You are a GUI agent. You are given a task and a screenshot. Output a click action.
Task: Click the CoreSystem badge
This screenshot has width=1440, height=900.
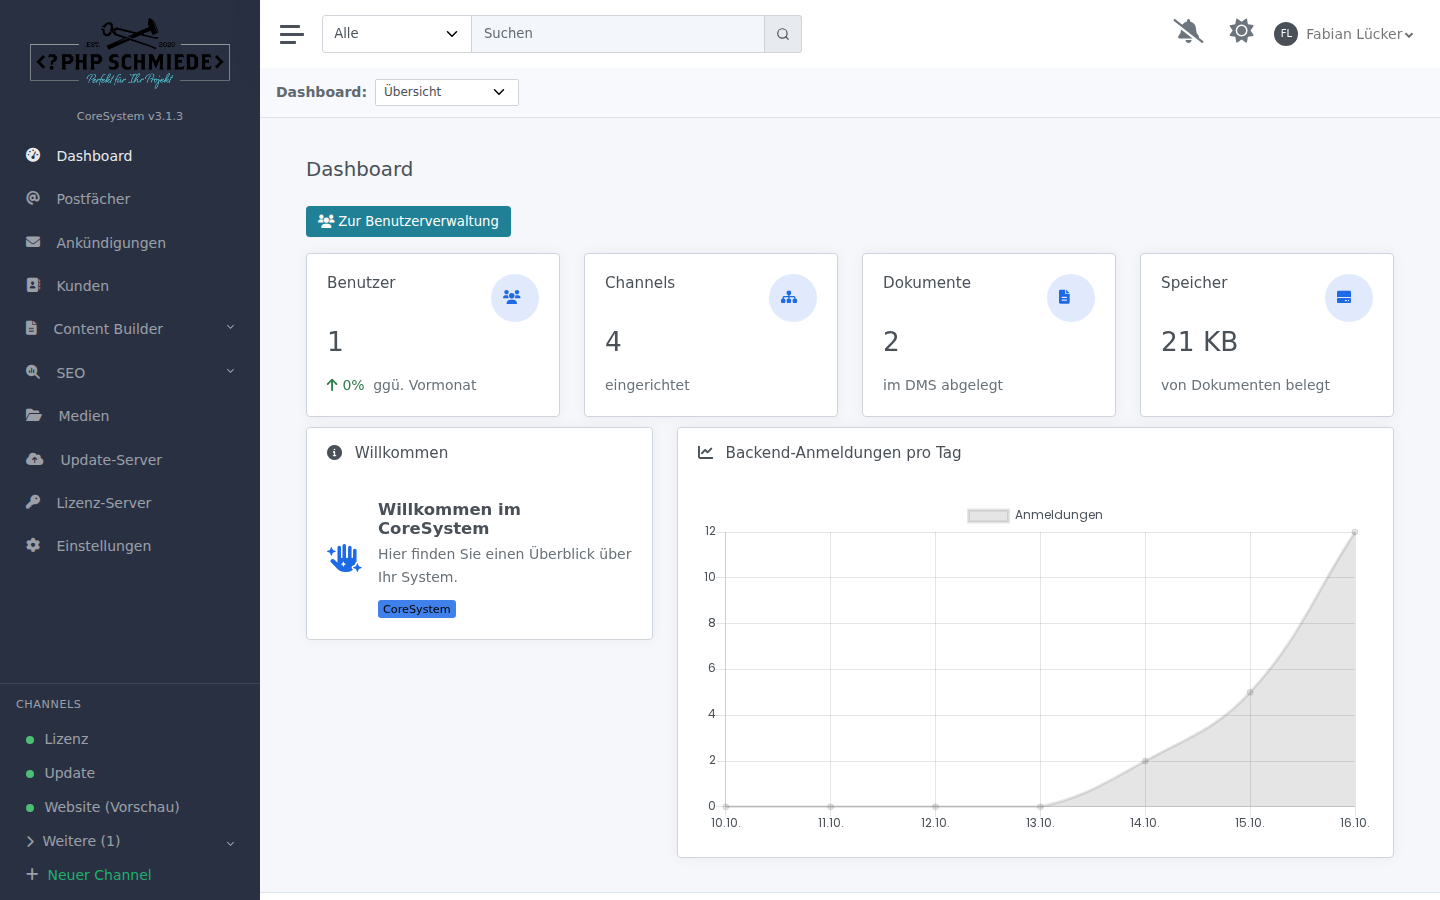pos(417,609)
